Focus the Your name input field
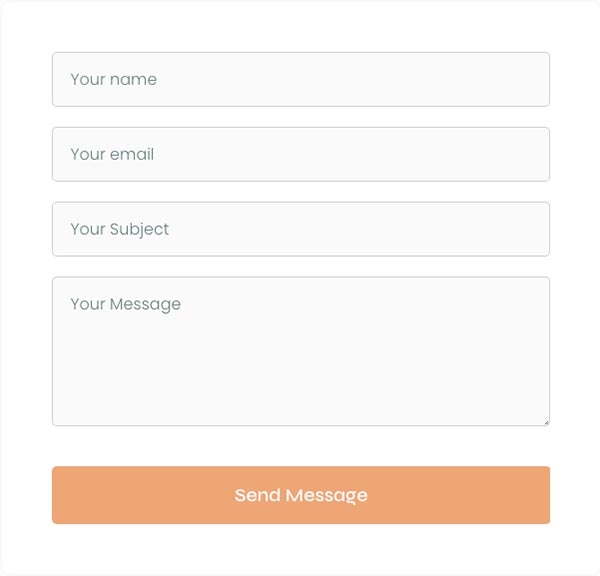Image resolution: width=600 pixels, height=576 pixels. [300, 79]
